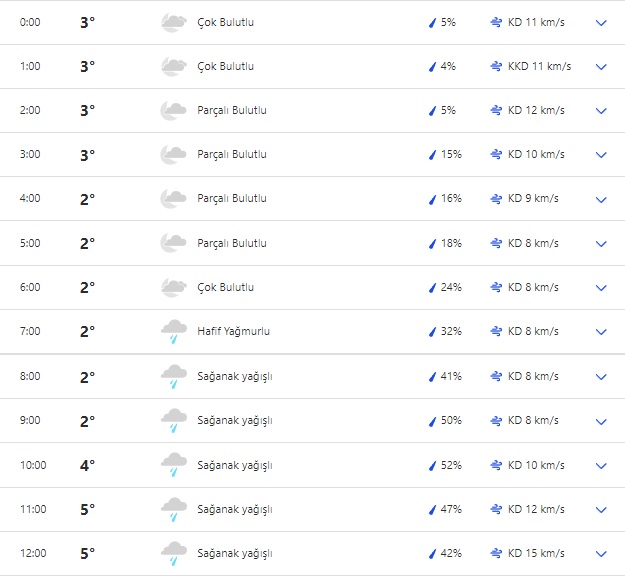
Task: Expand the 0:00 hourly forecast row
Action: [x=601, y=22]
